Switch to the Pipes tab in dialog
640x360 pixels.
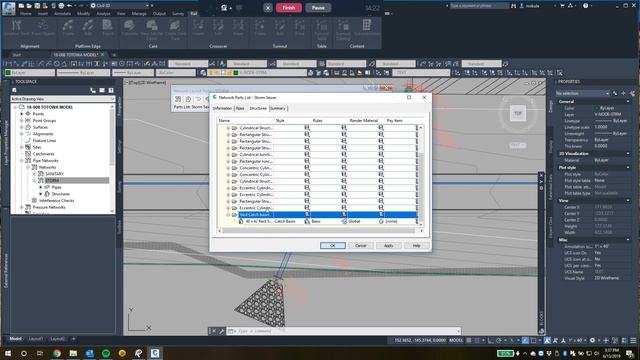point(240,108)
